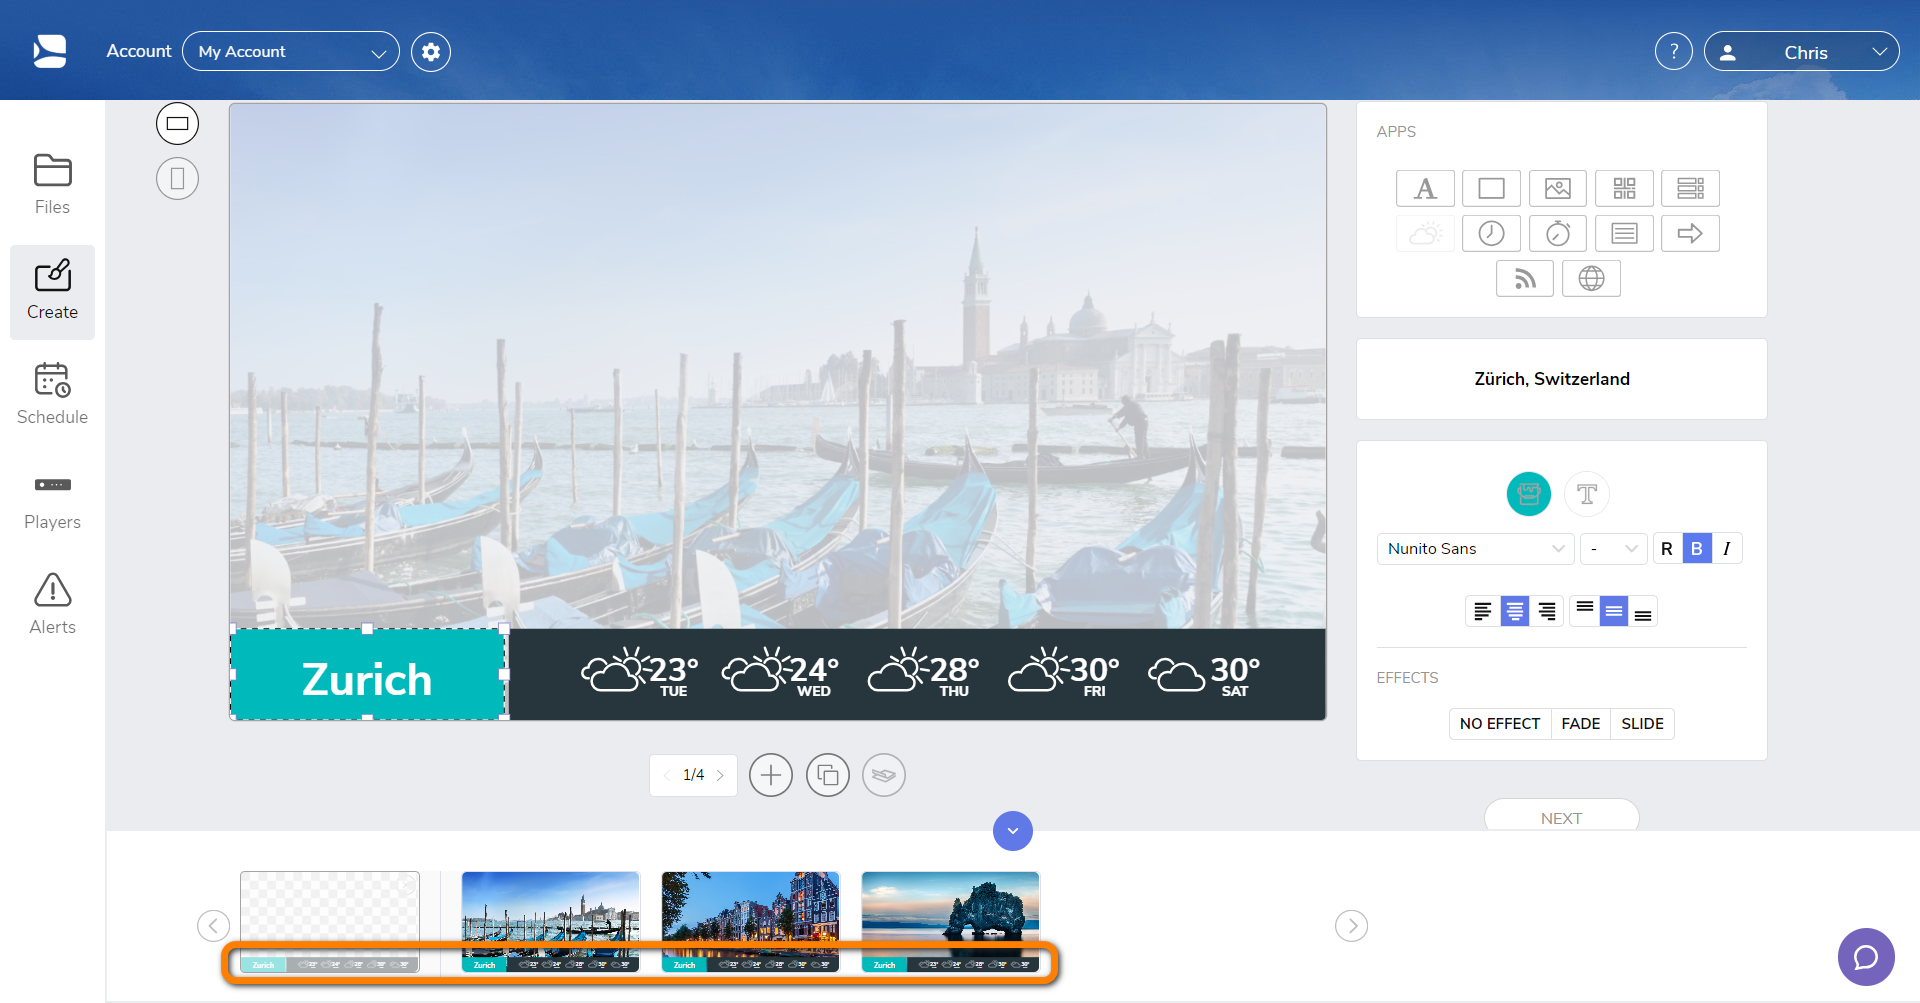This screenshot has width=1920, height=1003.
Task: Select the Image app icon
Action: point(1557,188)
